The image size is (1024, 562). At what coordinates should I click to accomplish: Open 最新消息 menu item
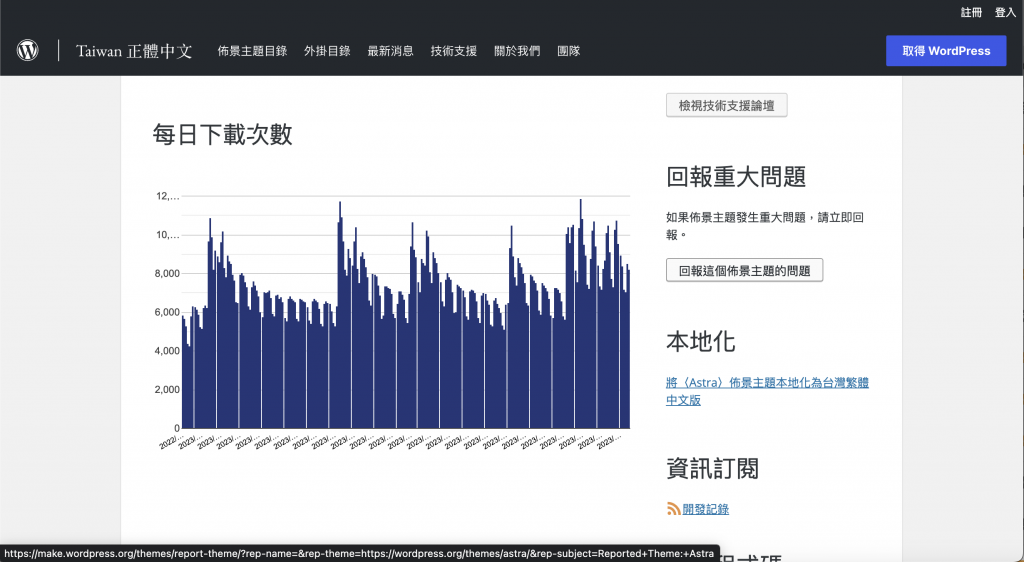[391, 51]
